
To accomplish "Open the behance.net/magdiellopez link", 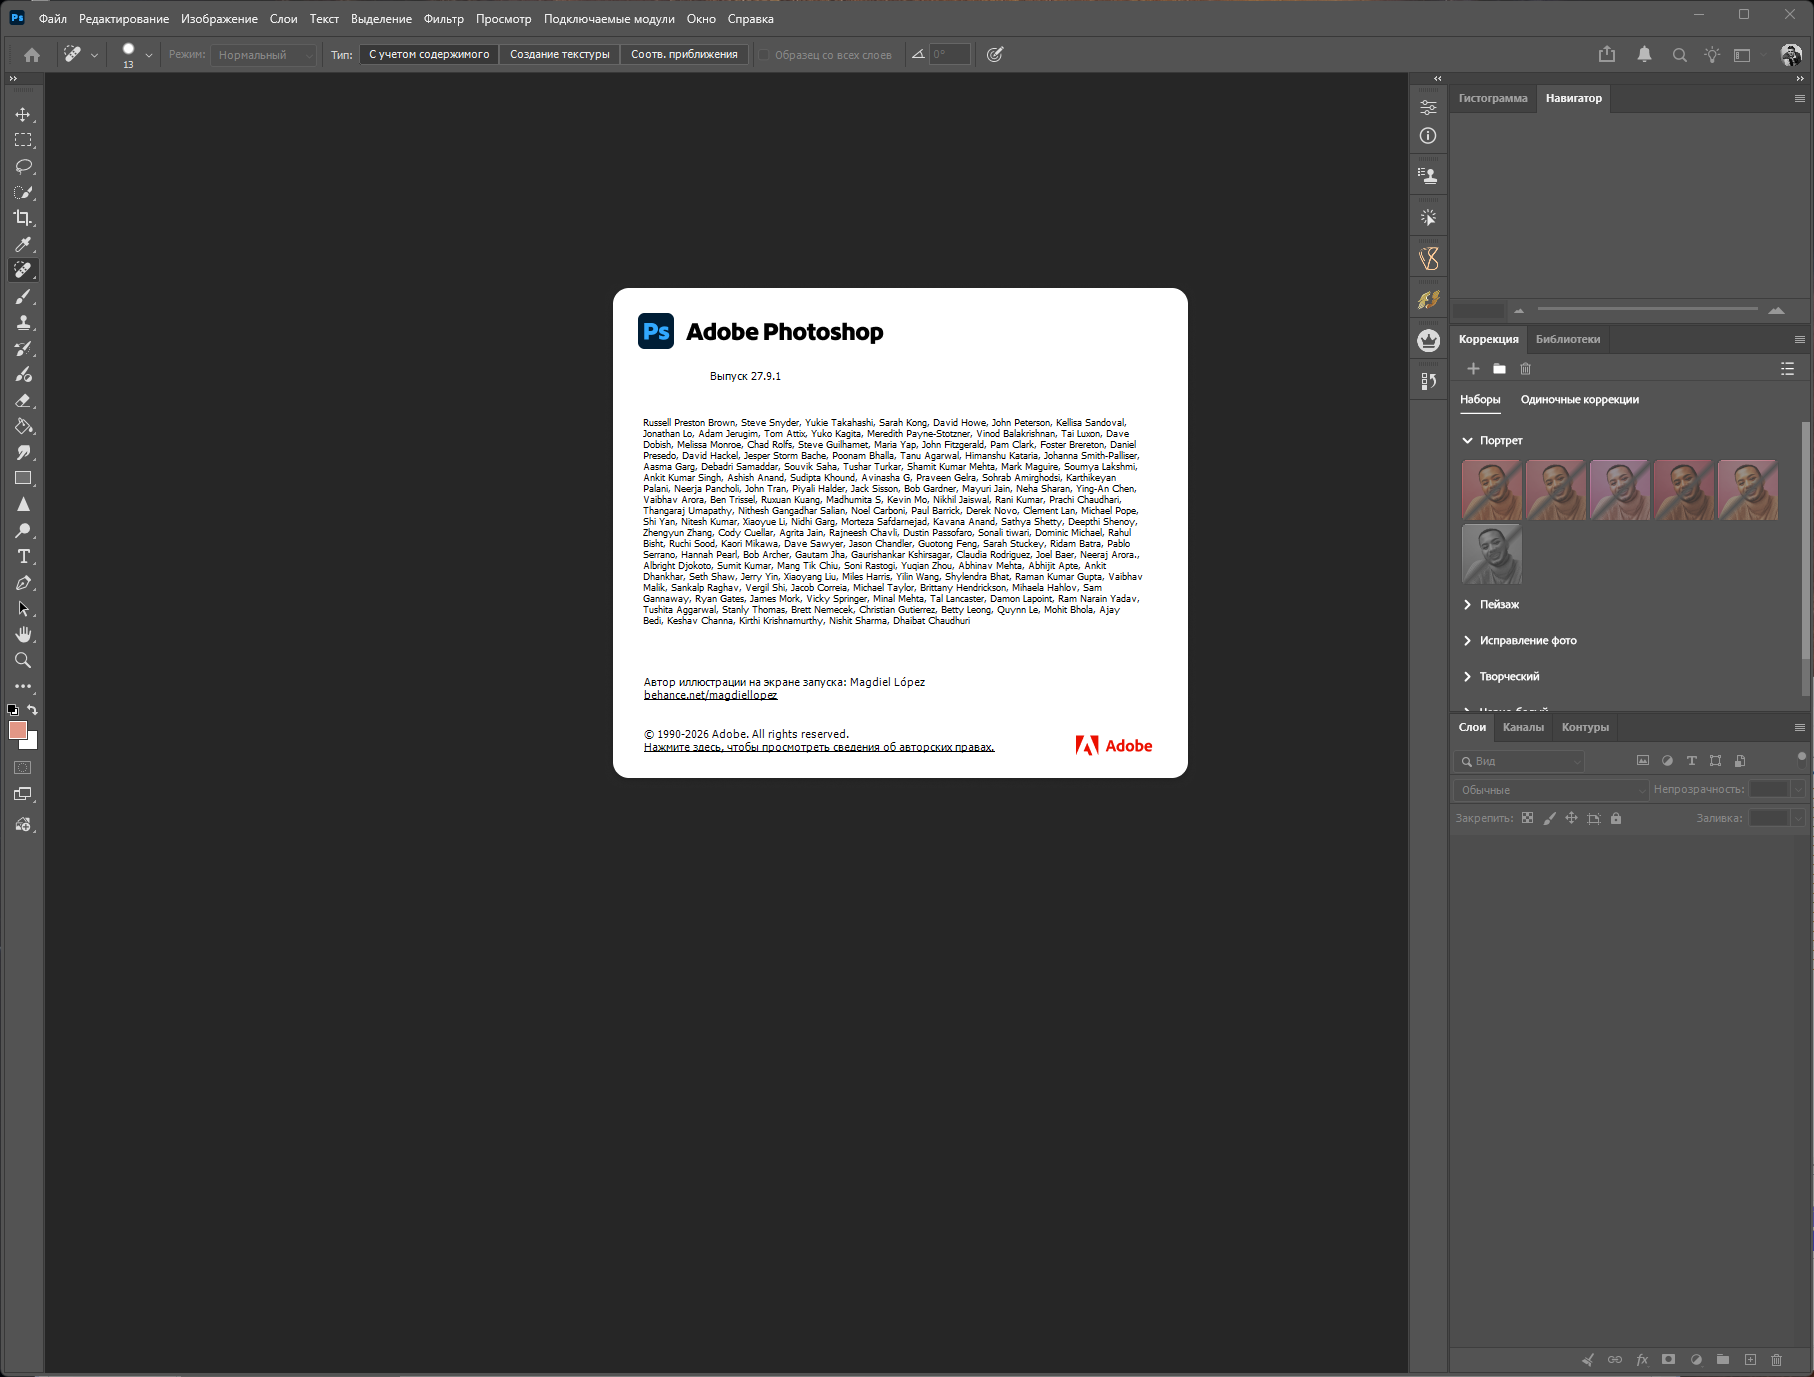I will (710, 695).
